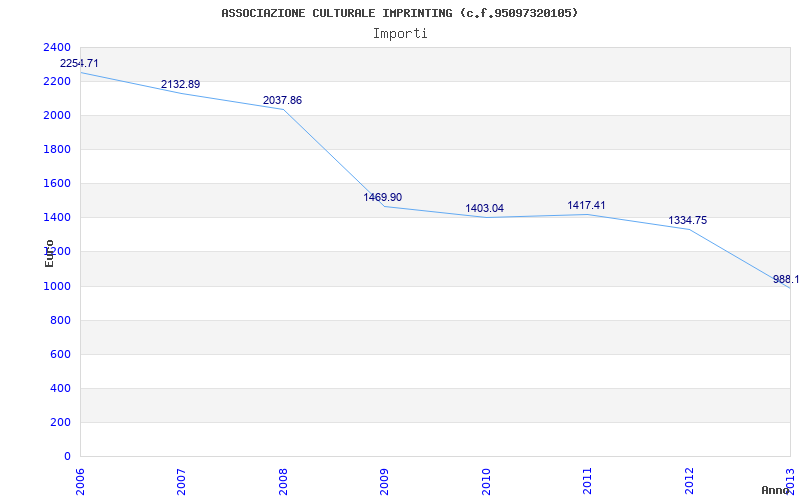Click x-axis year label 2008

click(283, 482)
